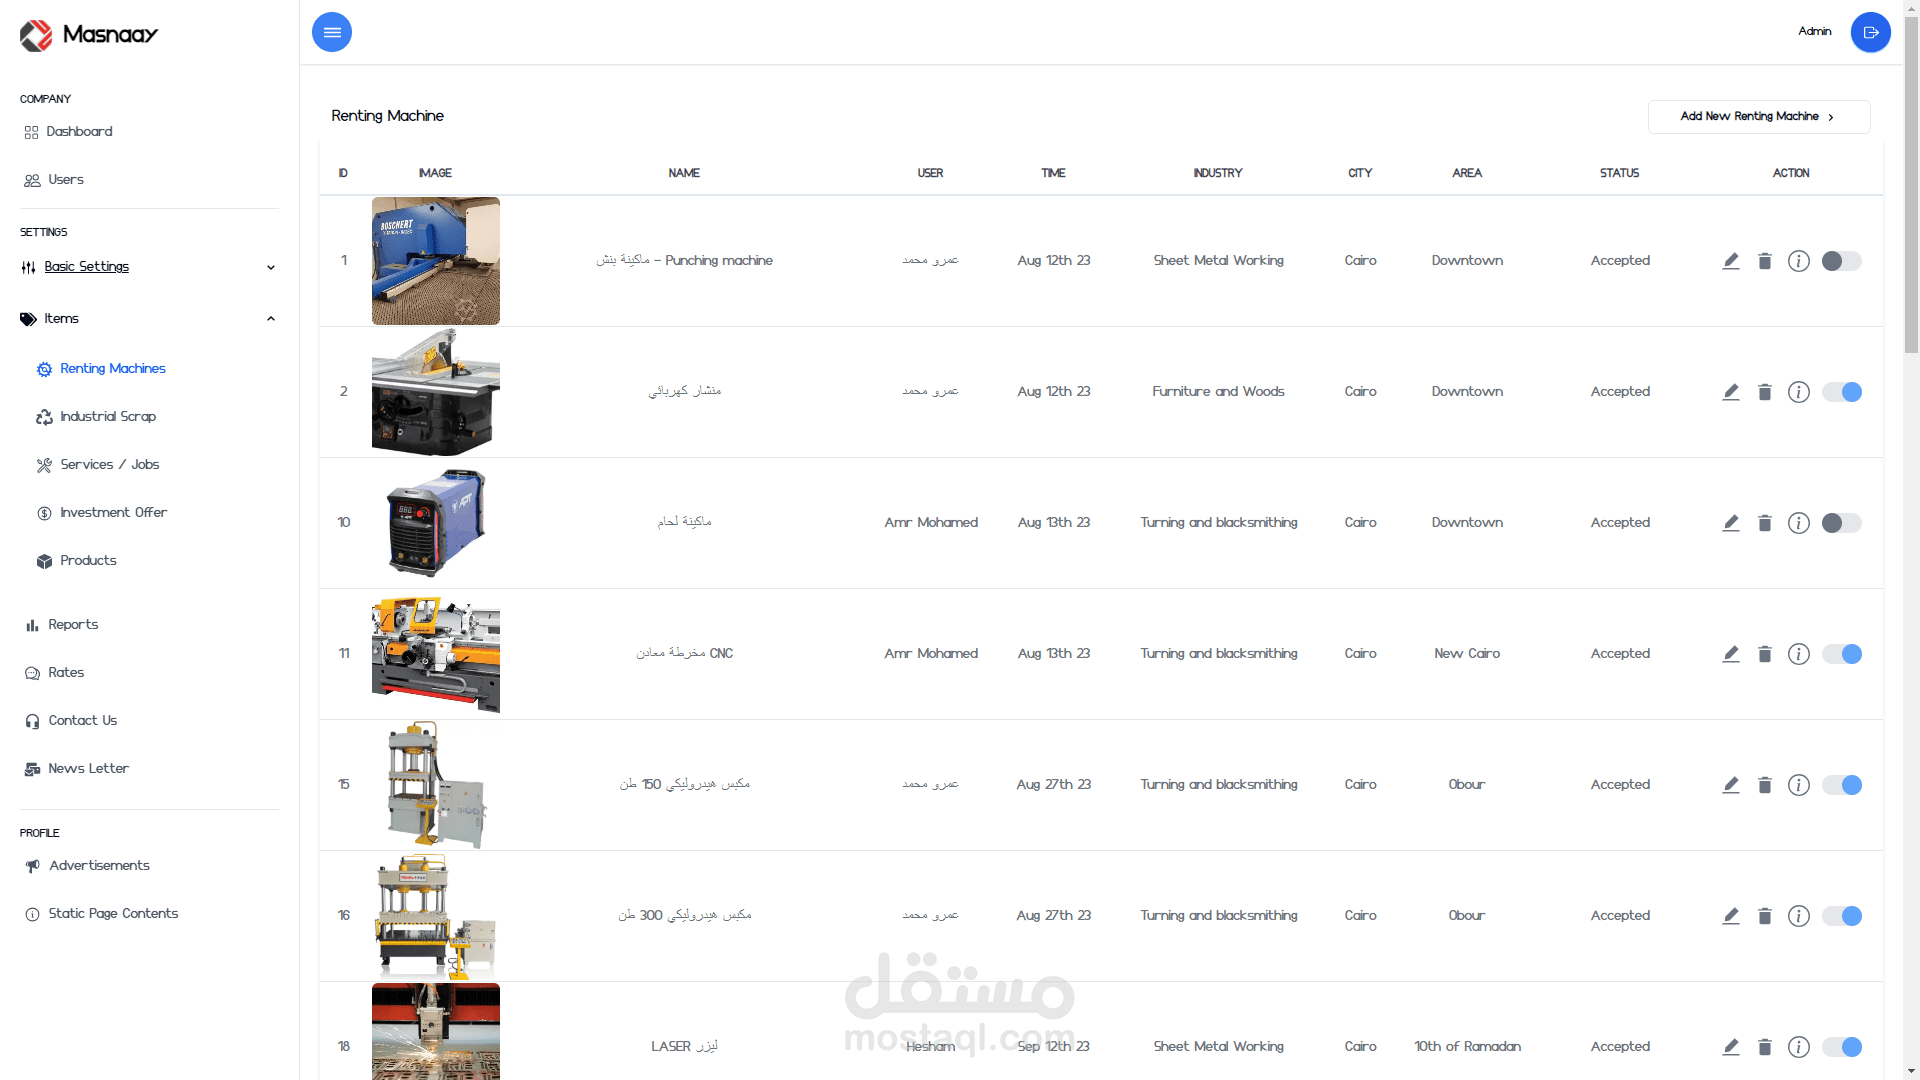This screenshot has width=1920, height=1080.
Task: Edit the 150 ton hydraulic press row
Action: point(1731,785)
